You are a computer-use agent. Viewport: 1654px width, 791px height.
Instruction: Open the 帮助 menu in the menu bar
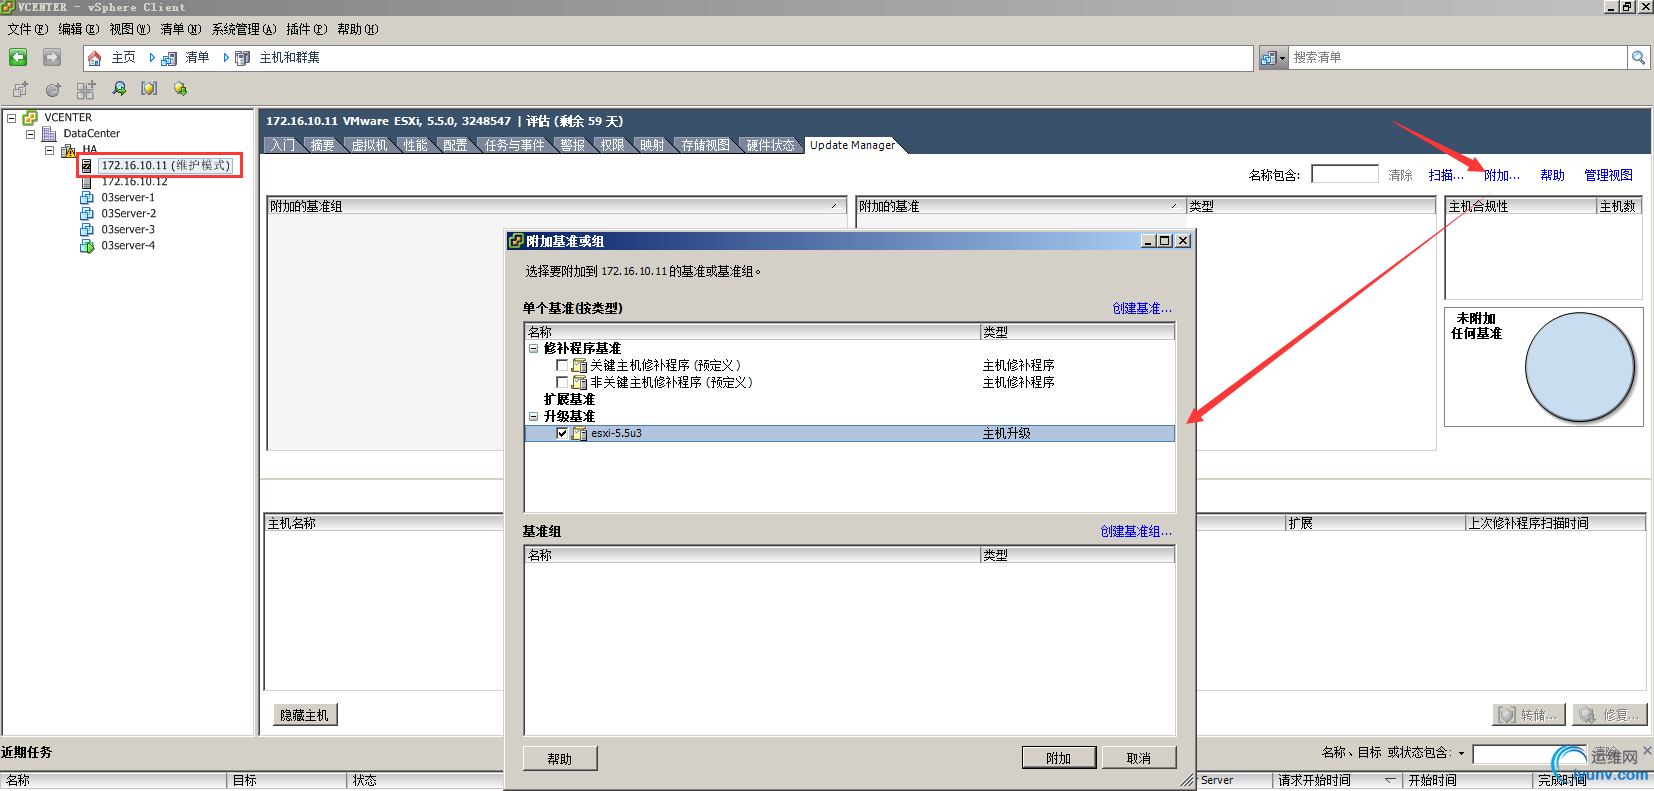pos(357,30)
